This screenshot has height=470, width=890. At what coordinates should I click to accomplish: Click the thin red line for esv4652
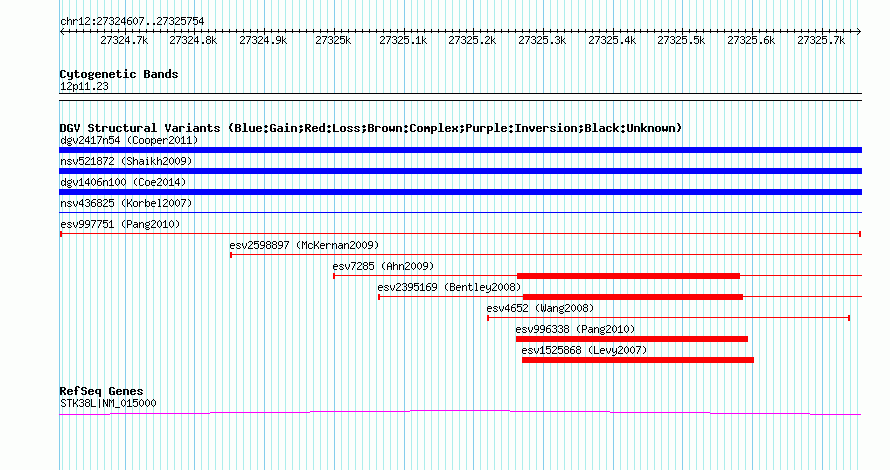coord(669,318)
